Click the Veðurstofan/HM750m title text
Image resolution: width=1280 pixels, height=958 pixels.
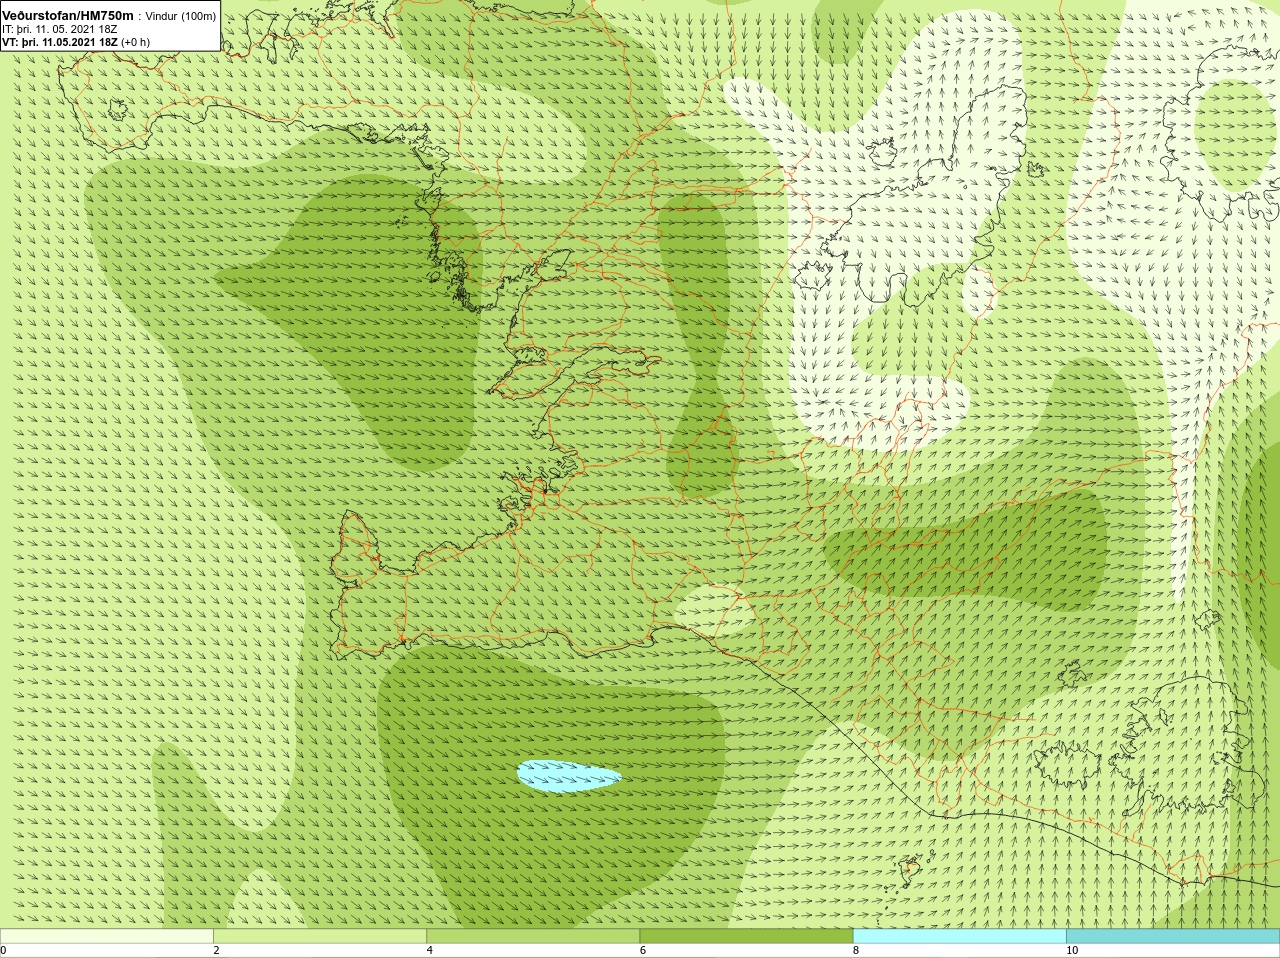(68, 16)
